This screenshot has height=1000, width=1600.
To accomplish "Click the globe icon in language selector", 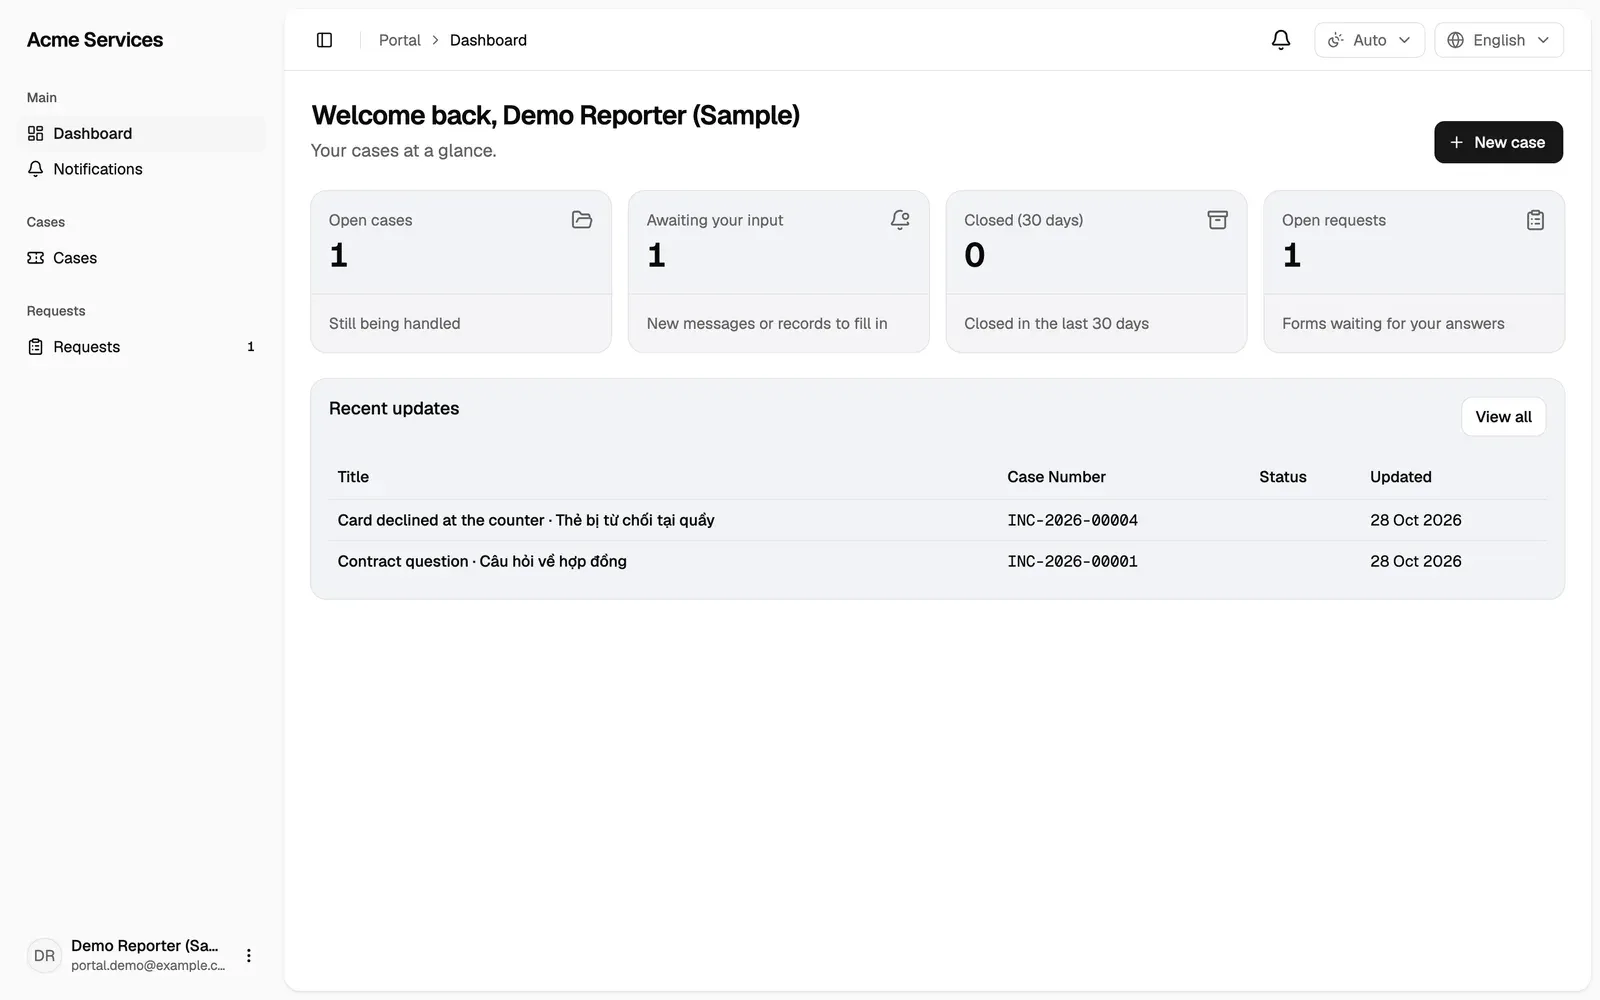I will (1456, 40).
